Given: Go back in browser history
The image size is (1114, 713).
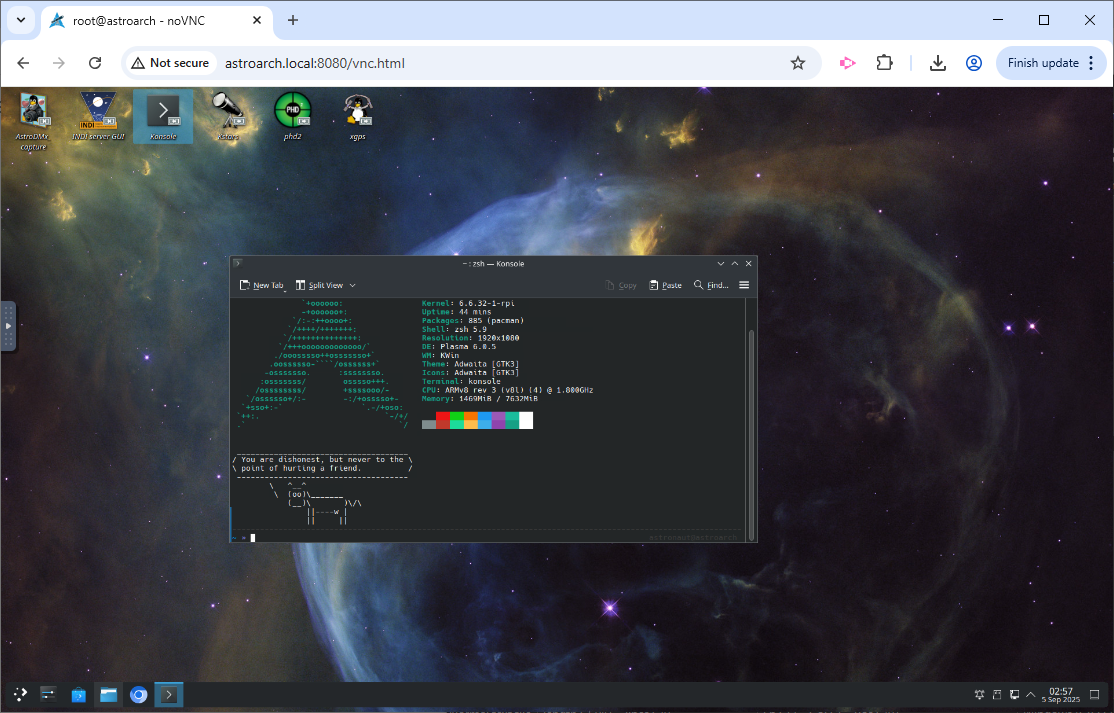Looking at the screenshot, I should pyautogui.click(x=23, y=63).
